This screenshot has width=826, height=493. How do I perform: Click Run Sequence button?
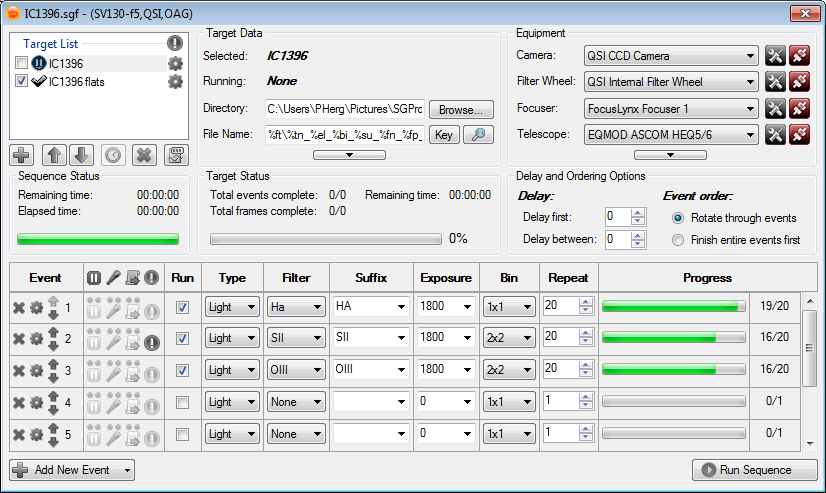[x=754, y=470]
